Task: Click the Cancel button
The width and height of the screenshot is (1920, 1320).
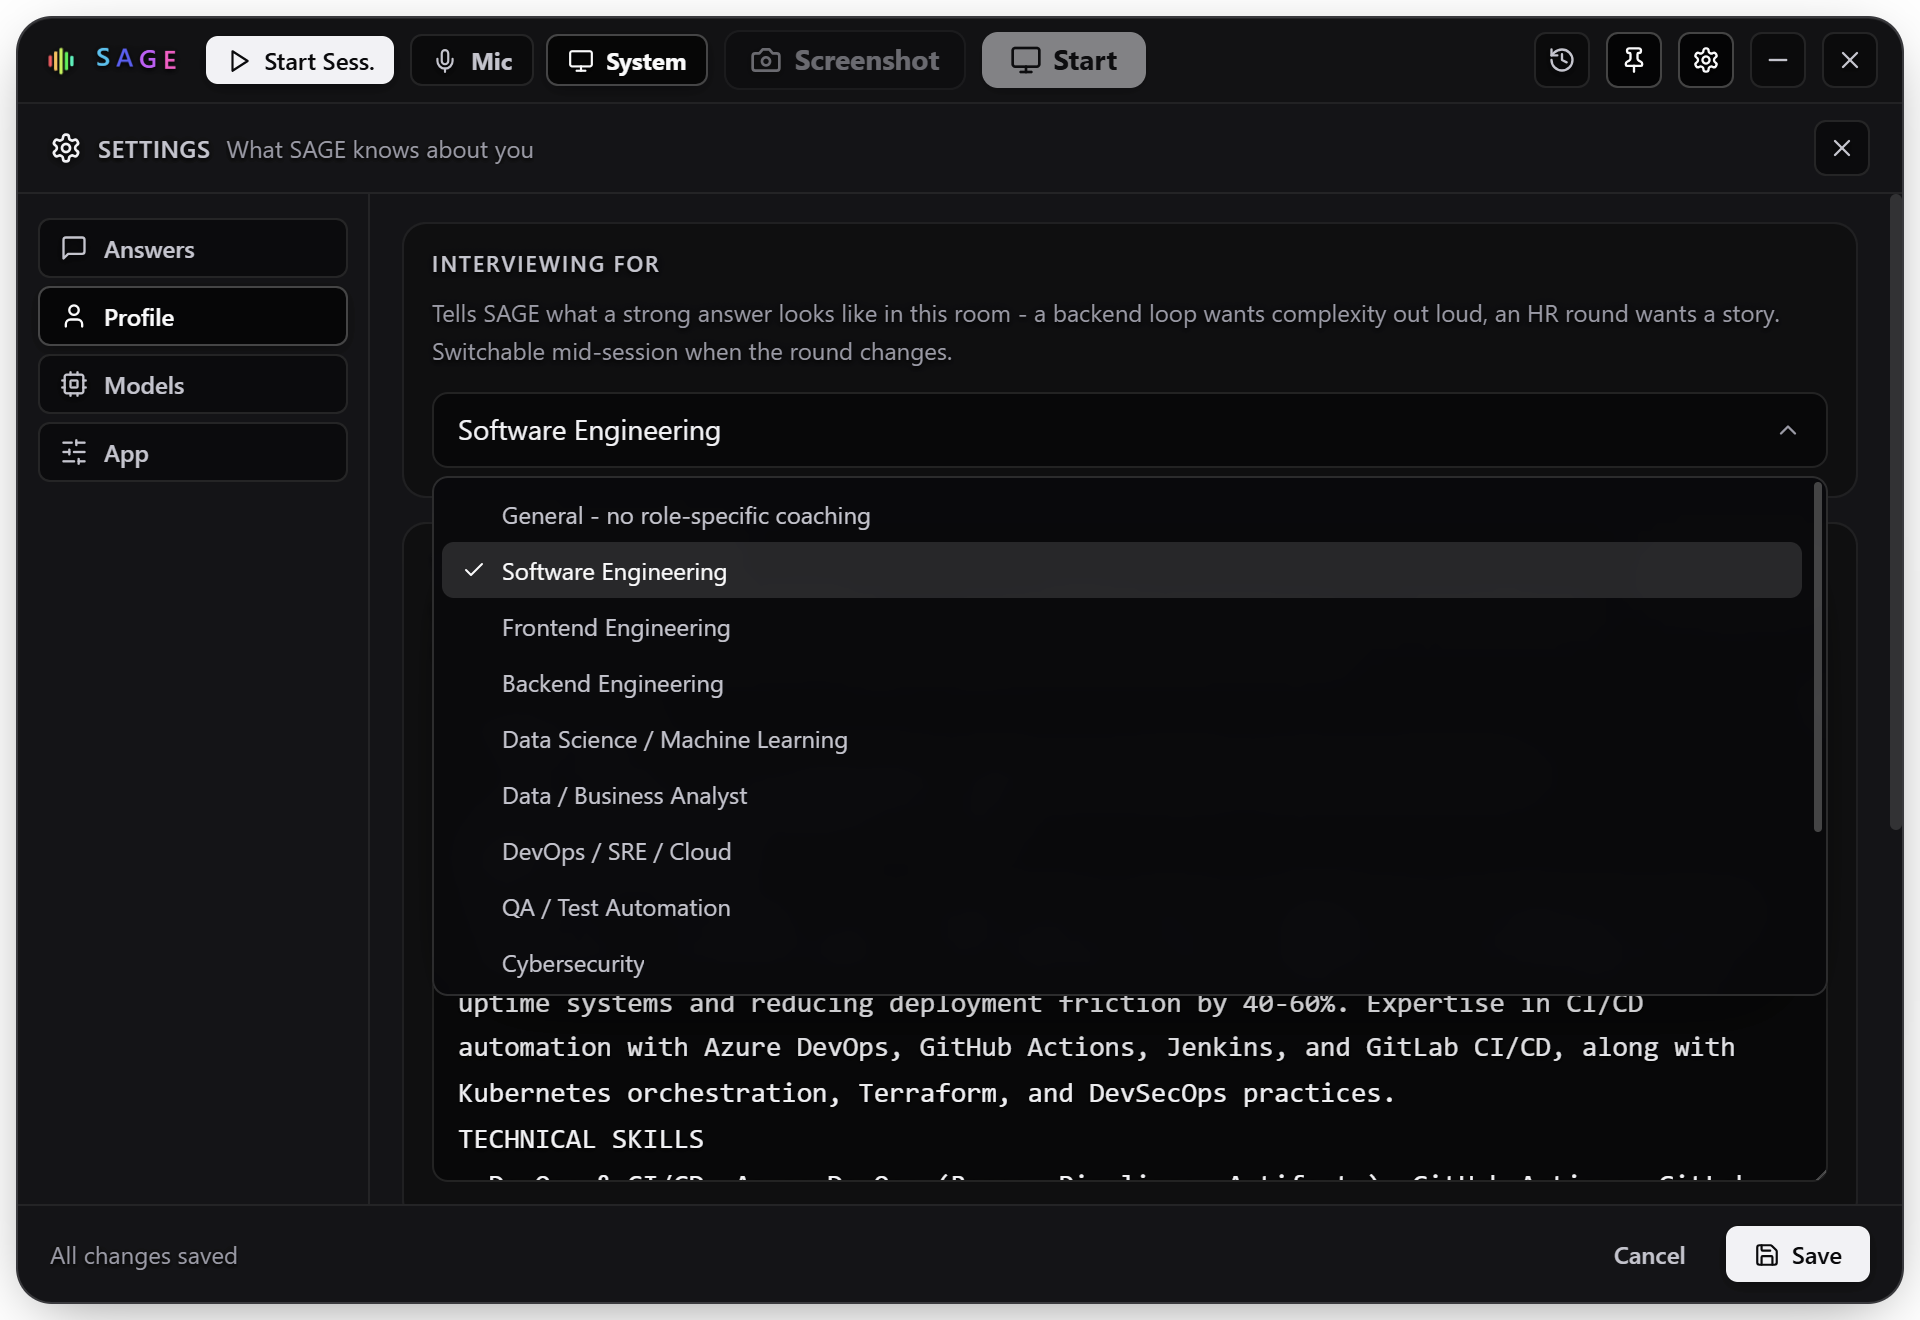Action: [x=1649, y=1255]
